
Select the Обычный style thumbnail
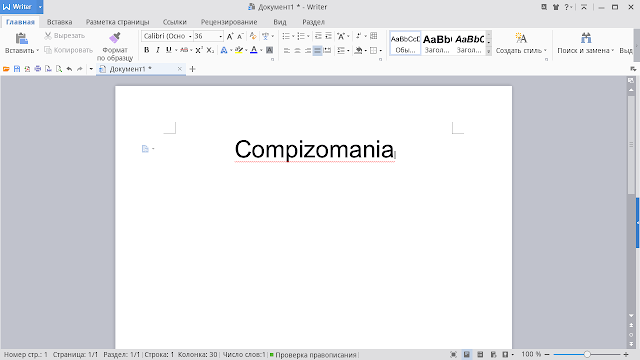[405, 43]
